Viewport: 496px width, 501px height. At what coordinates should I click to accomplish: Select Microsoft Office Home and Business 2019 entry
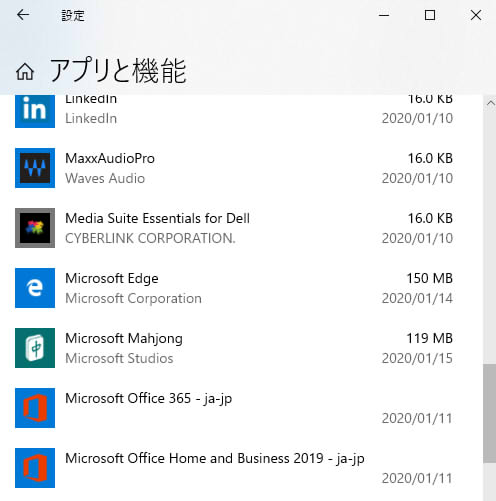[241, 468]
